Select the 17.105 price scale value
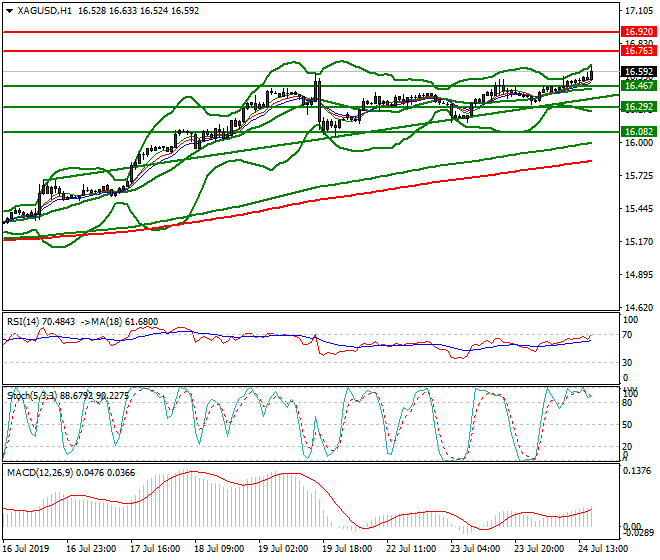Viewport: 660px width, 560px height. (x=639, y=11)
